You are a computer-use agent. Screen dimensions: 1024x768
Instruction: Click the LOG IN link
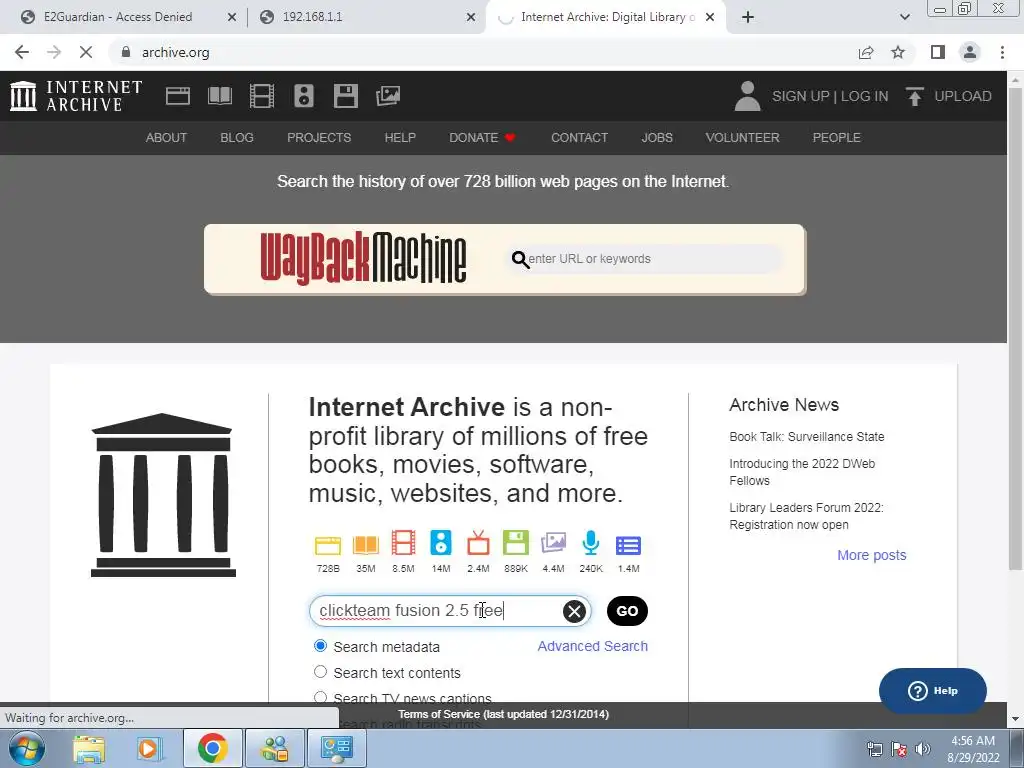point(864,96)
